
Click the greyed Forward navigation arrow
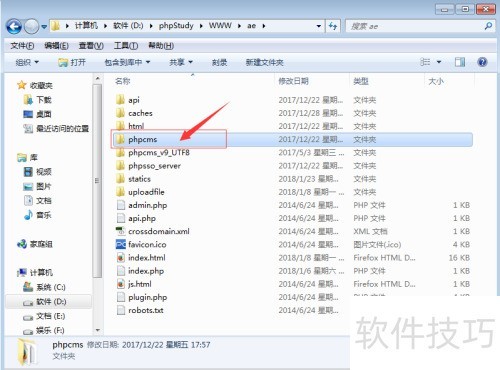pos(31,26)
